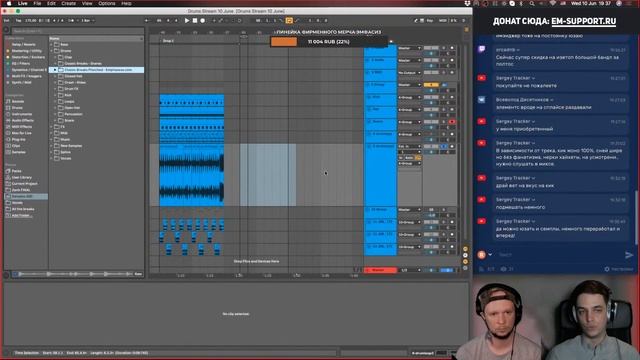This screenshot has width=640, height=360.
Task: Open master track 1/2 output dropdown
Action: (409, 270)
